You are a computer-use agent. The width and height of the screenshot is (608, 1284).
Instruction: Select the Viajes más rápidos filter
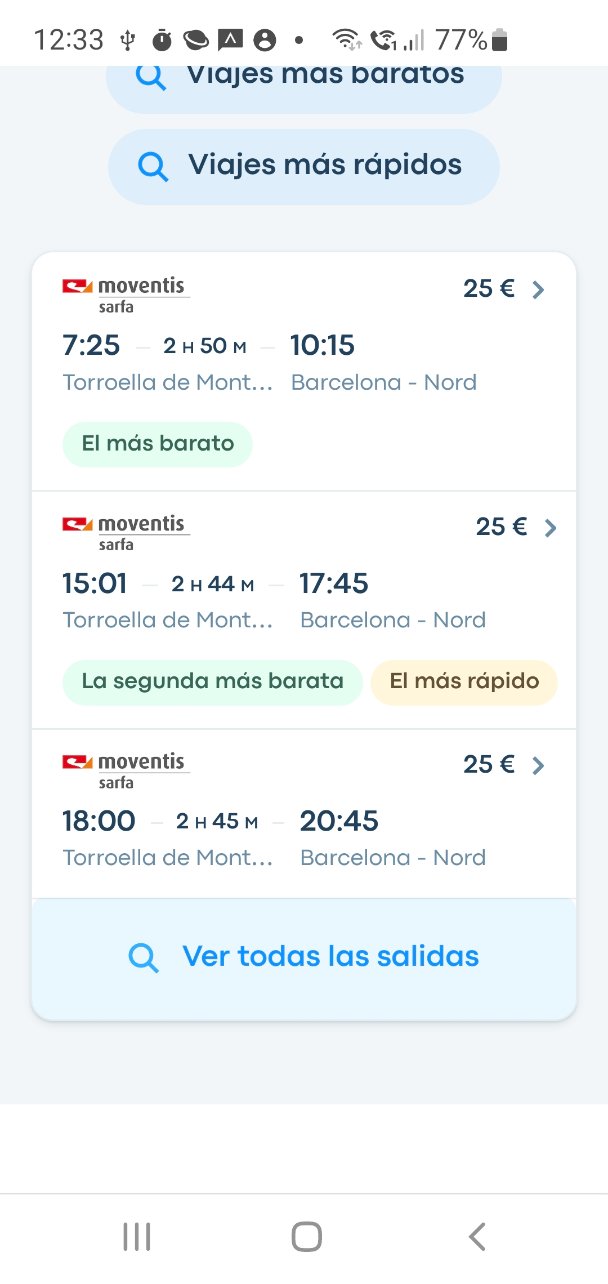coord(303,166)
